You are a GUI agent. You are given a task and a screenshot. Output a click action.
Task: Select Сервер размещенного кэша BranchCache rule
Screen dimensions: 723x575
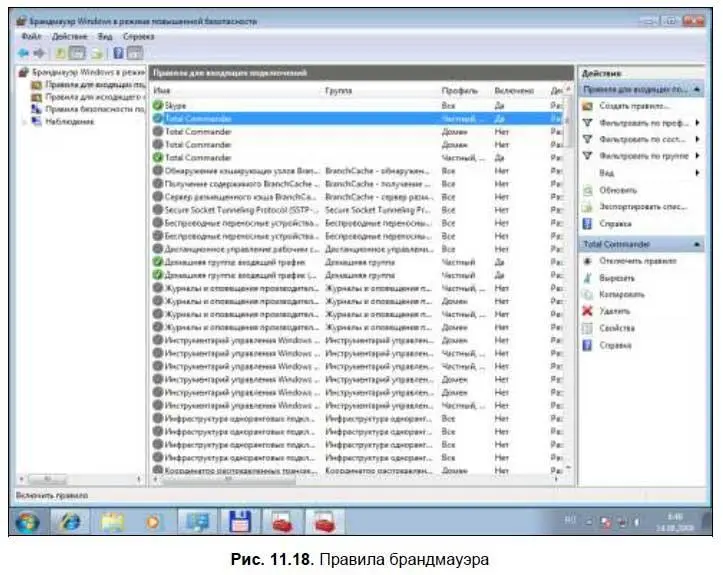click(x=357, y=197)
